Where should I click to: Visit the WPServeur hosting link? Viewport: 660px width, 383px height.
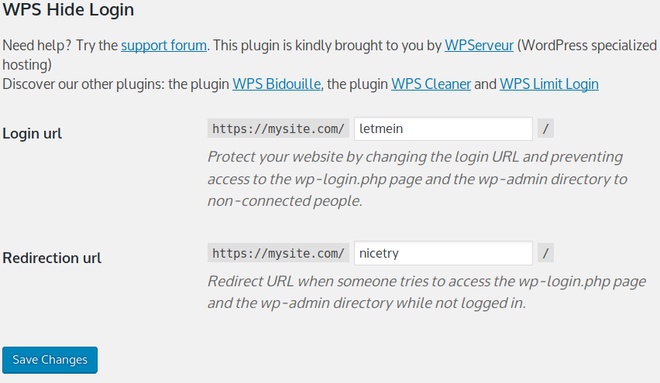point(479,45)
